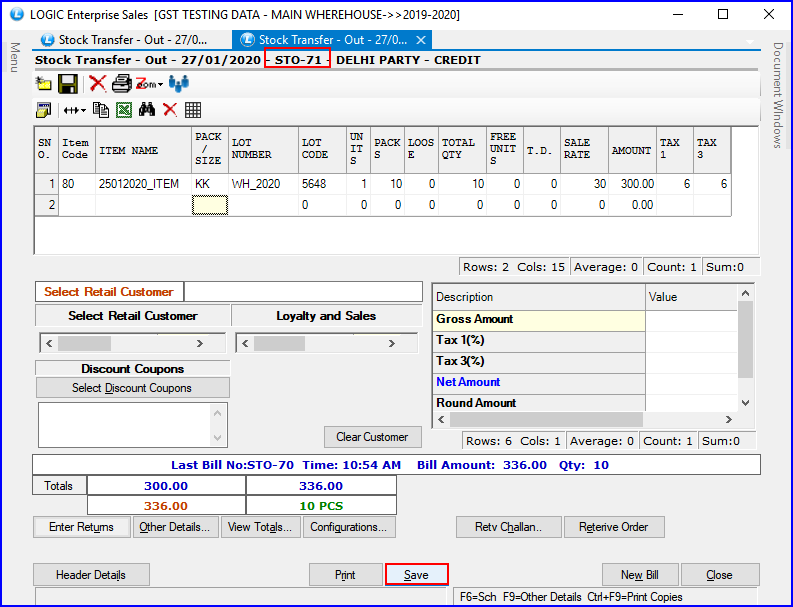Click the Clear Customer button

[x=372, y=437]
